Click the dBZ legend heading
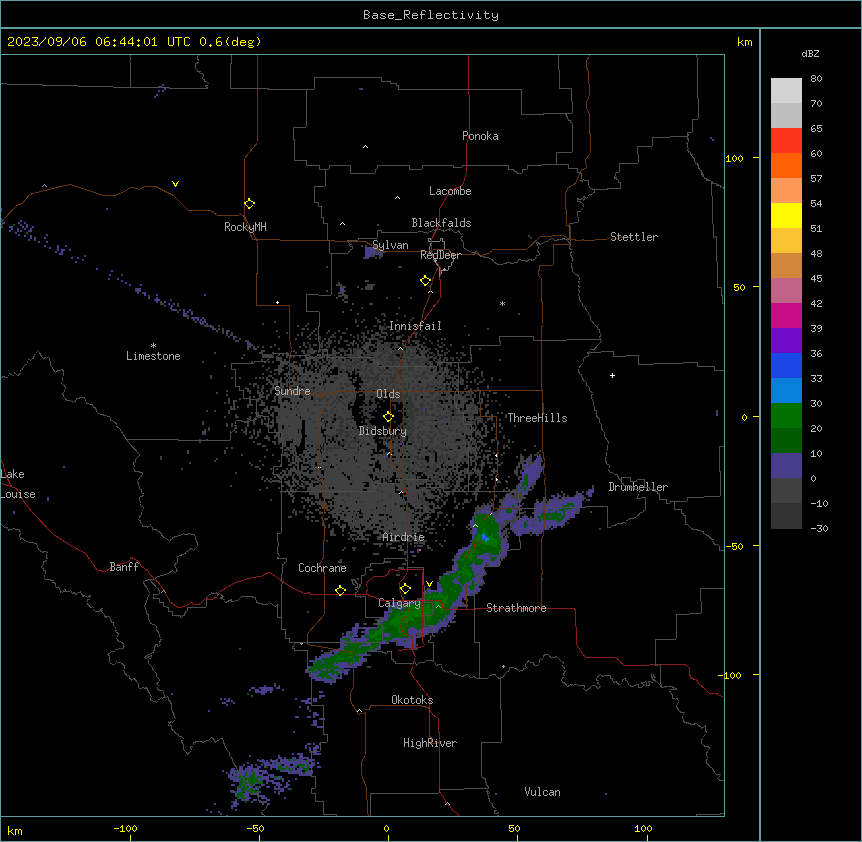The height and width of the screenshot is (842, 862). click(810, 53)
